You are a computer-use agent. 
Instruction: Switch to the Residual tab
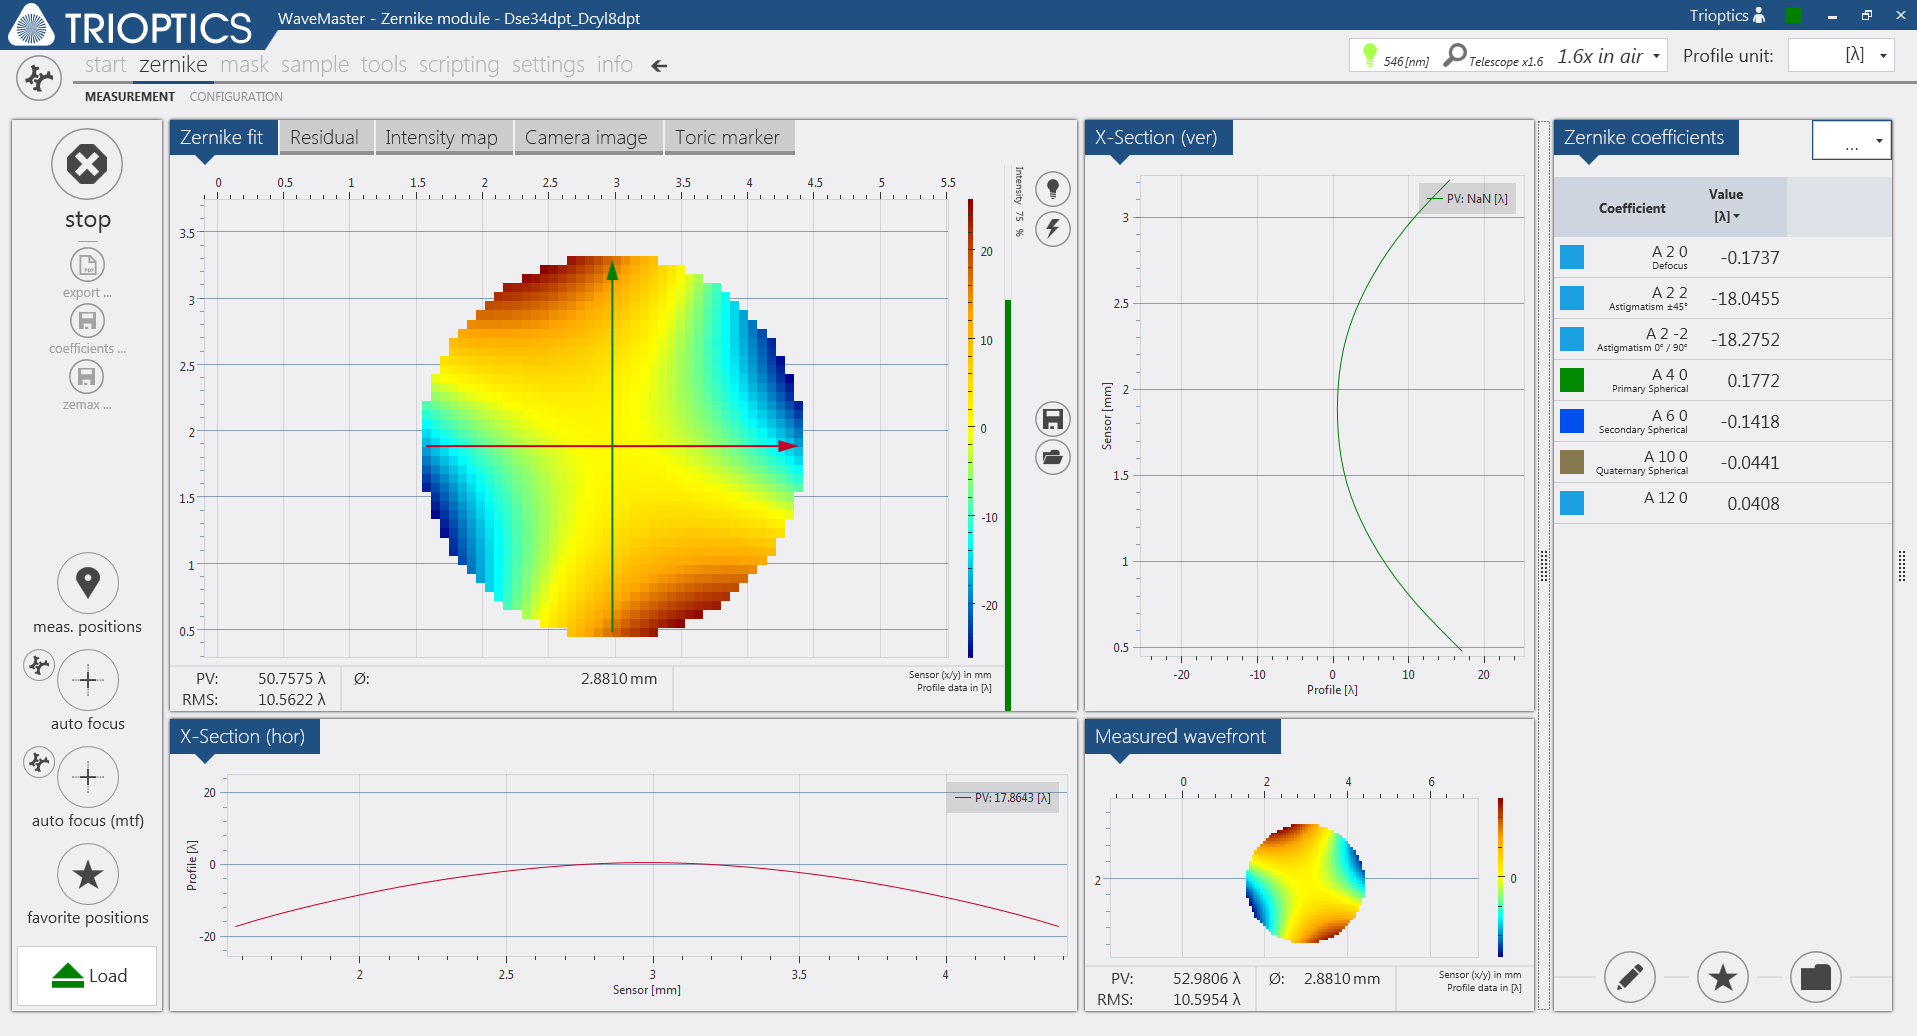point(326,137)
